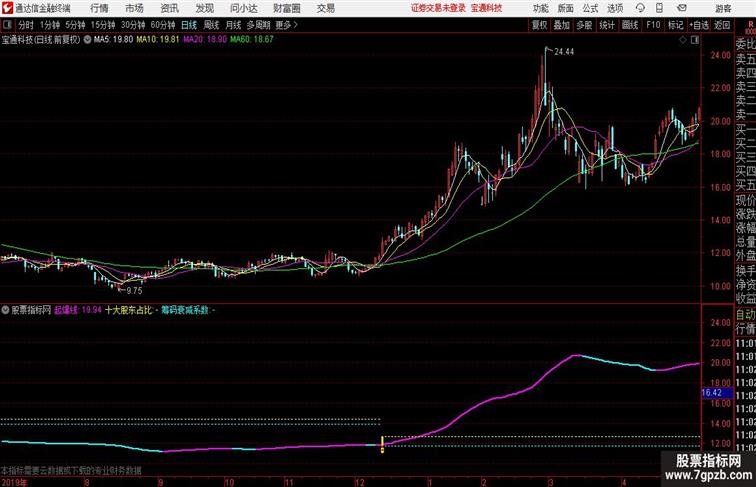
Task: Click the 2019年 date axis label
Action: point(14,482)
